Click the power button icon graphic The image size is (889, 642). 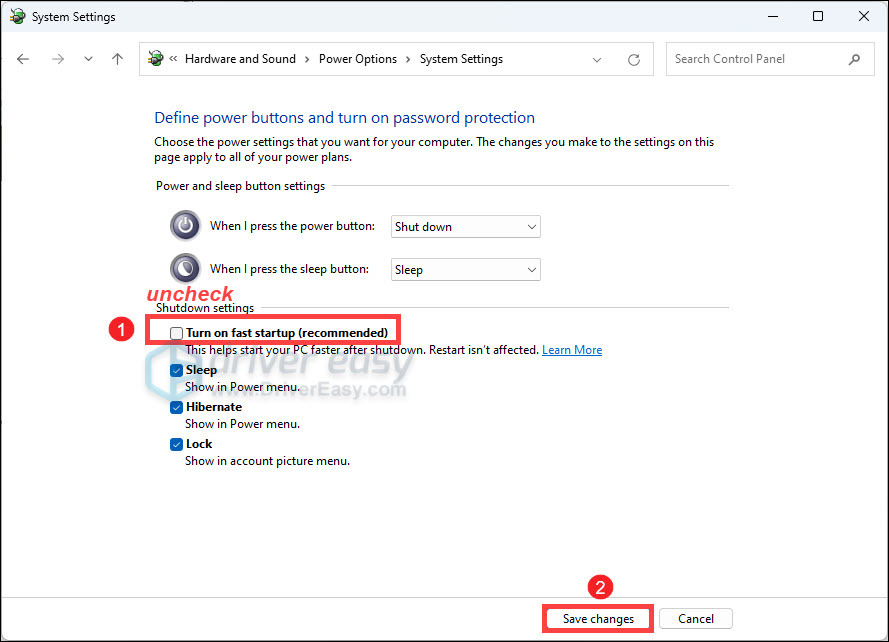[x=185, y=225]
